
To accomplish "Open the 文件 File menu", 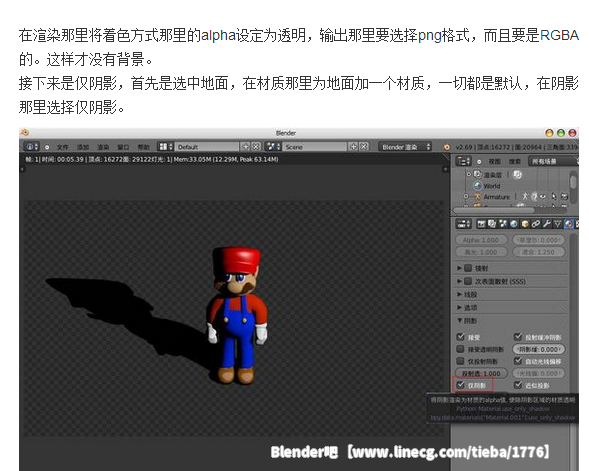I will (63, 147).
